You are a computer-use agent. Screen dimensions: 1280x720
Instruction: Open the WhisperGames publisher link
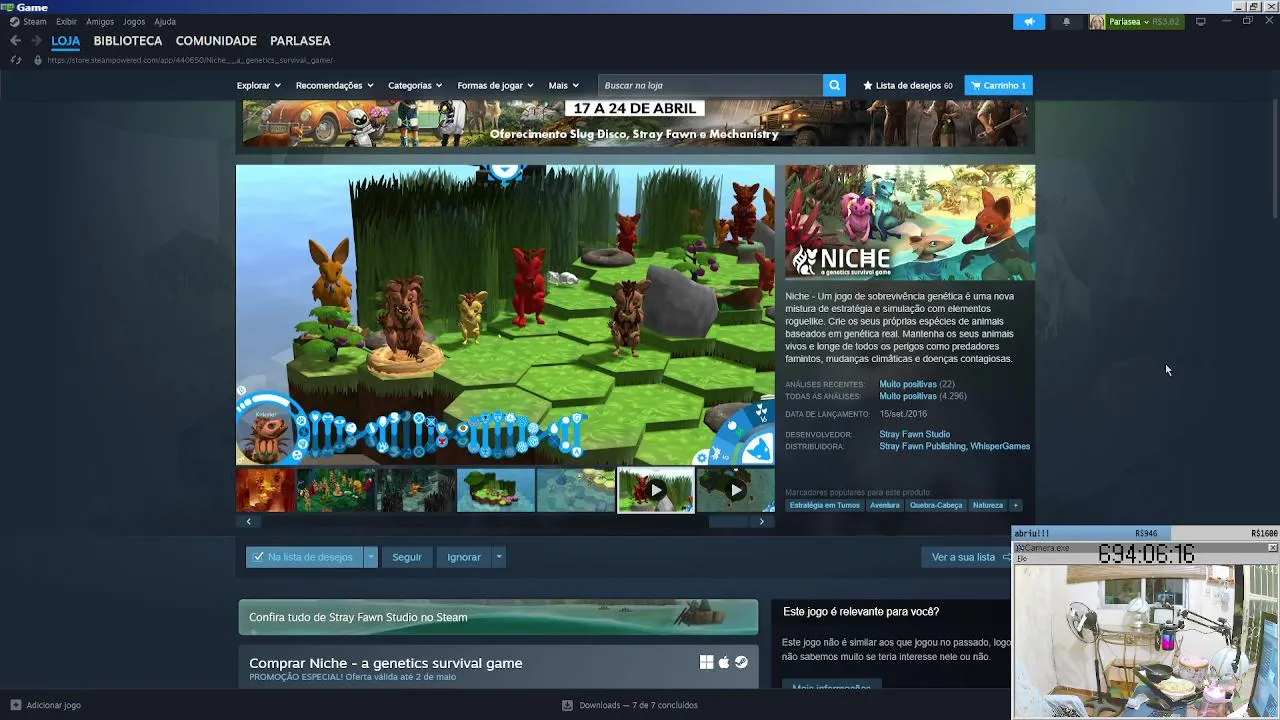pyautogui.click(x=1000, y=446)
